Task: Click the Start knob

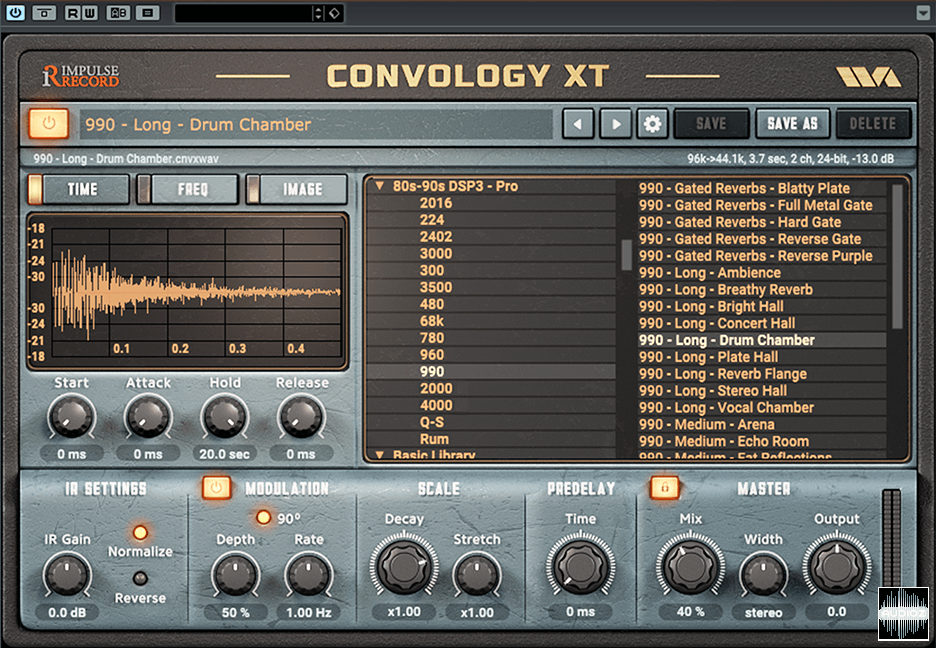Action: (71, 417)
